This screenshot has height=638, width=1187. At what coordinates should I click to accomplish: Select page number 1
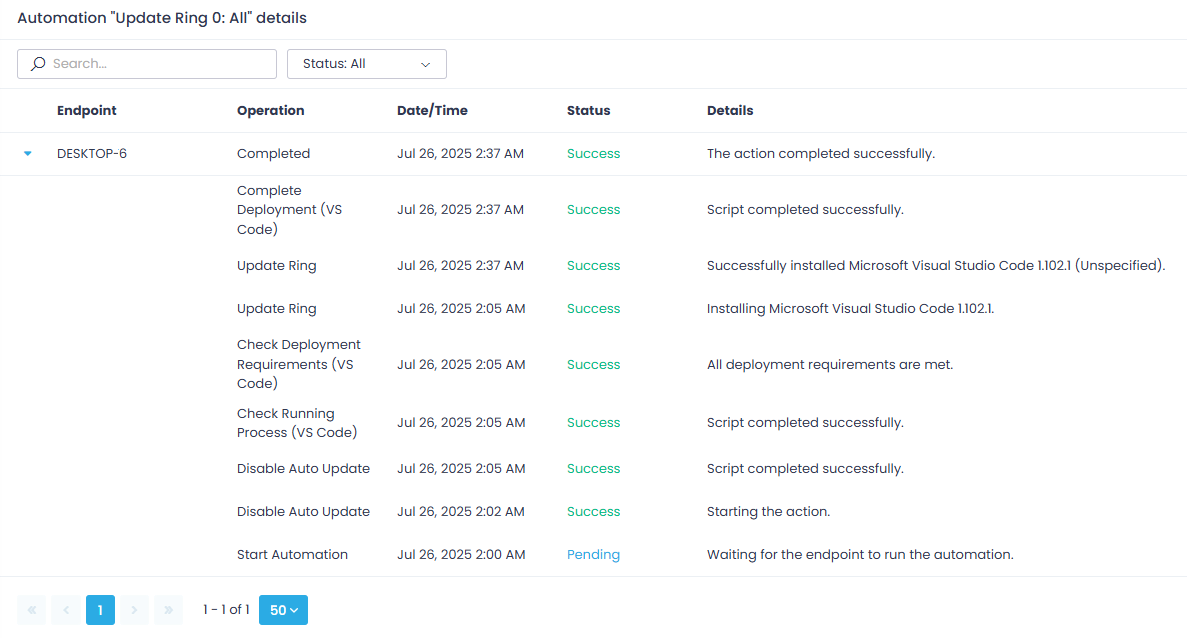point(100,609)
